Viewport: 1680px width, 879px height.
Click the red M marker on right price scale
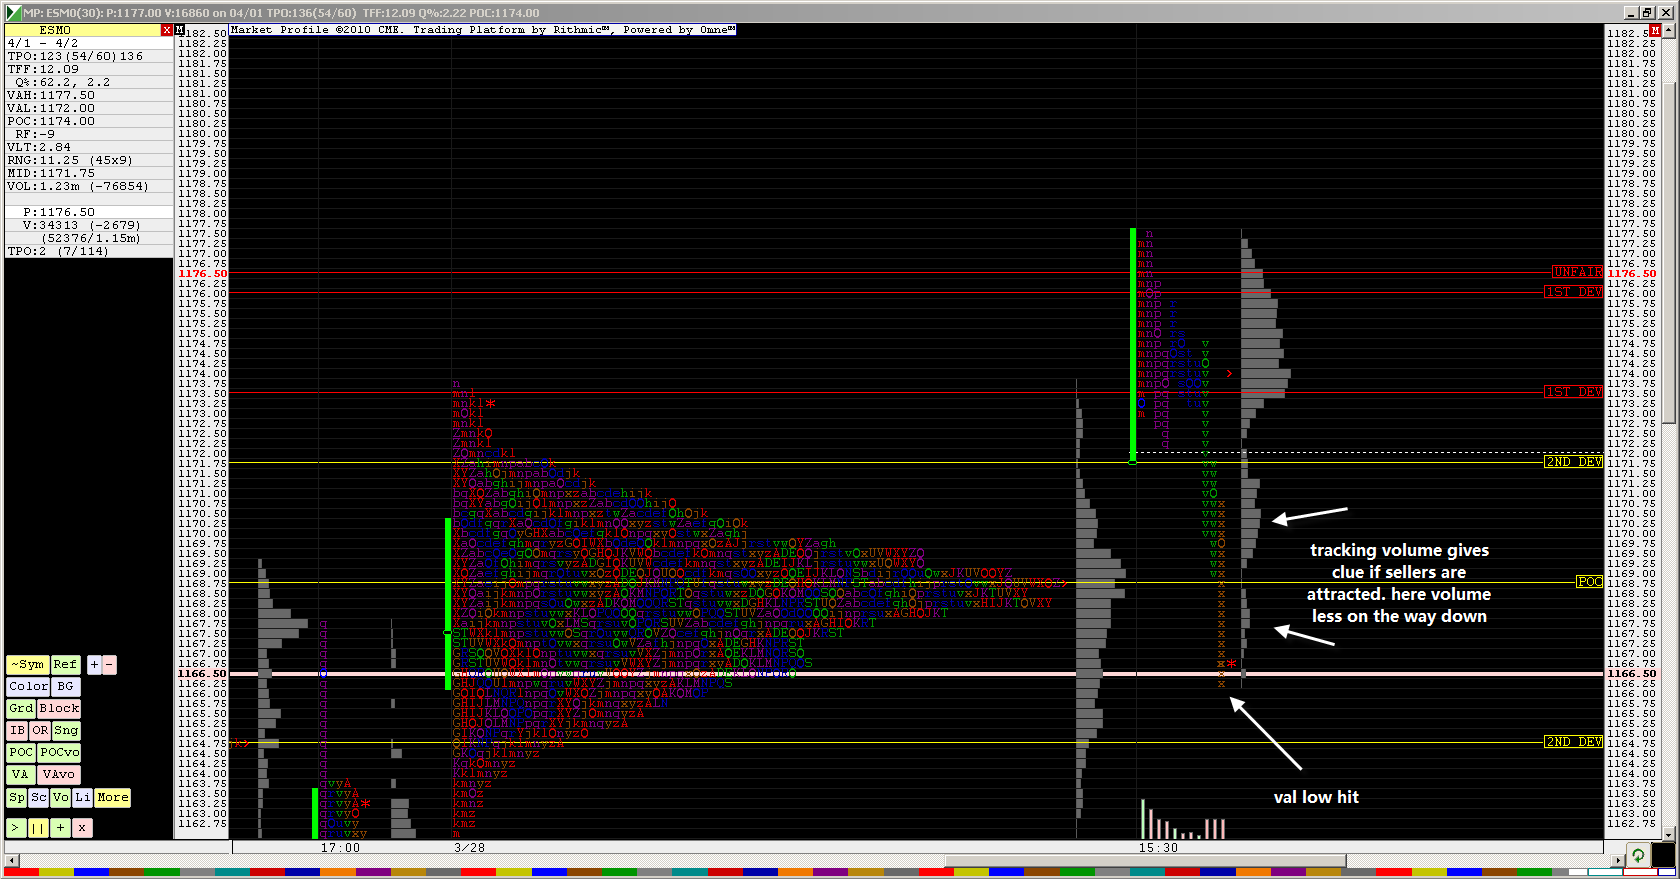pos(1655,31)
